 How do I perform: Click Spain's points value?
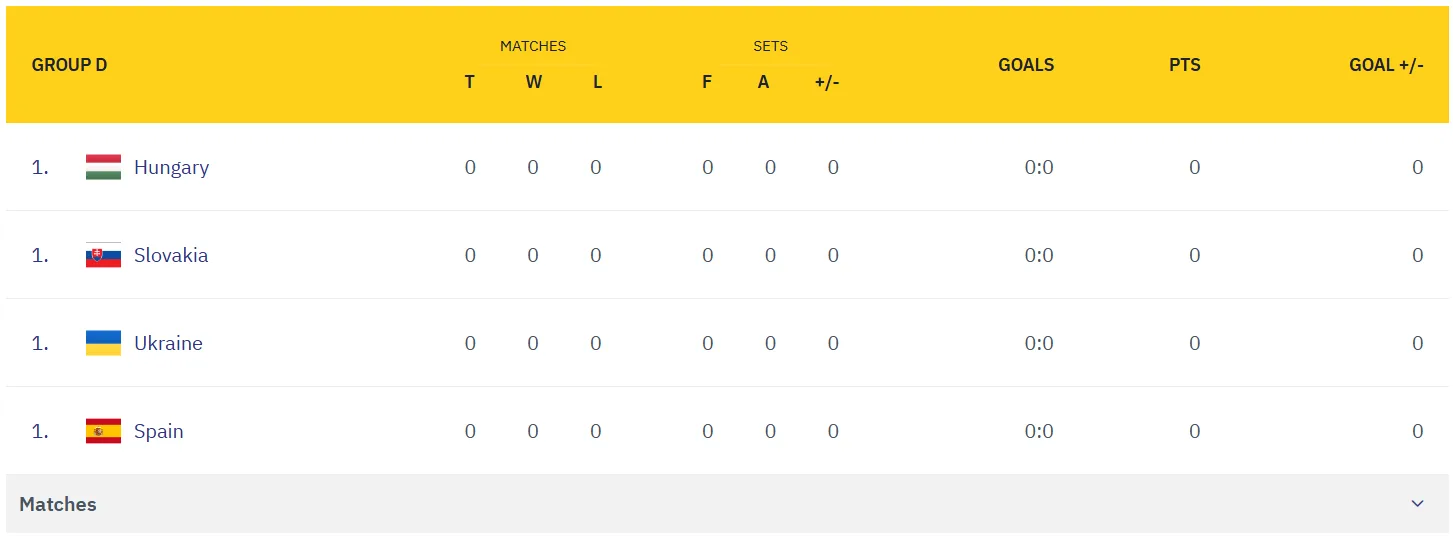1194,431
